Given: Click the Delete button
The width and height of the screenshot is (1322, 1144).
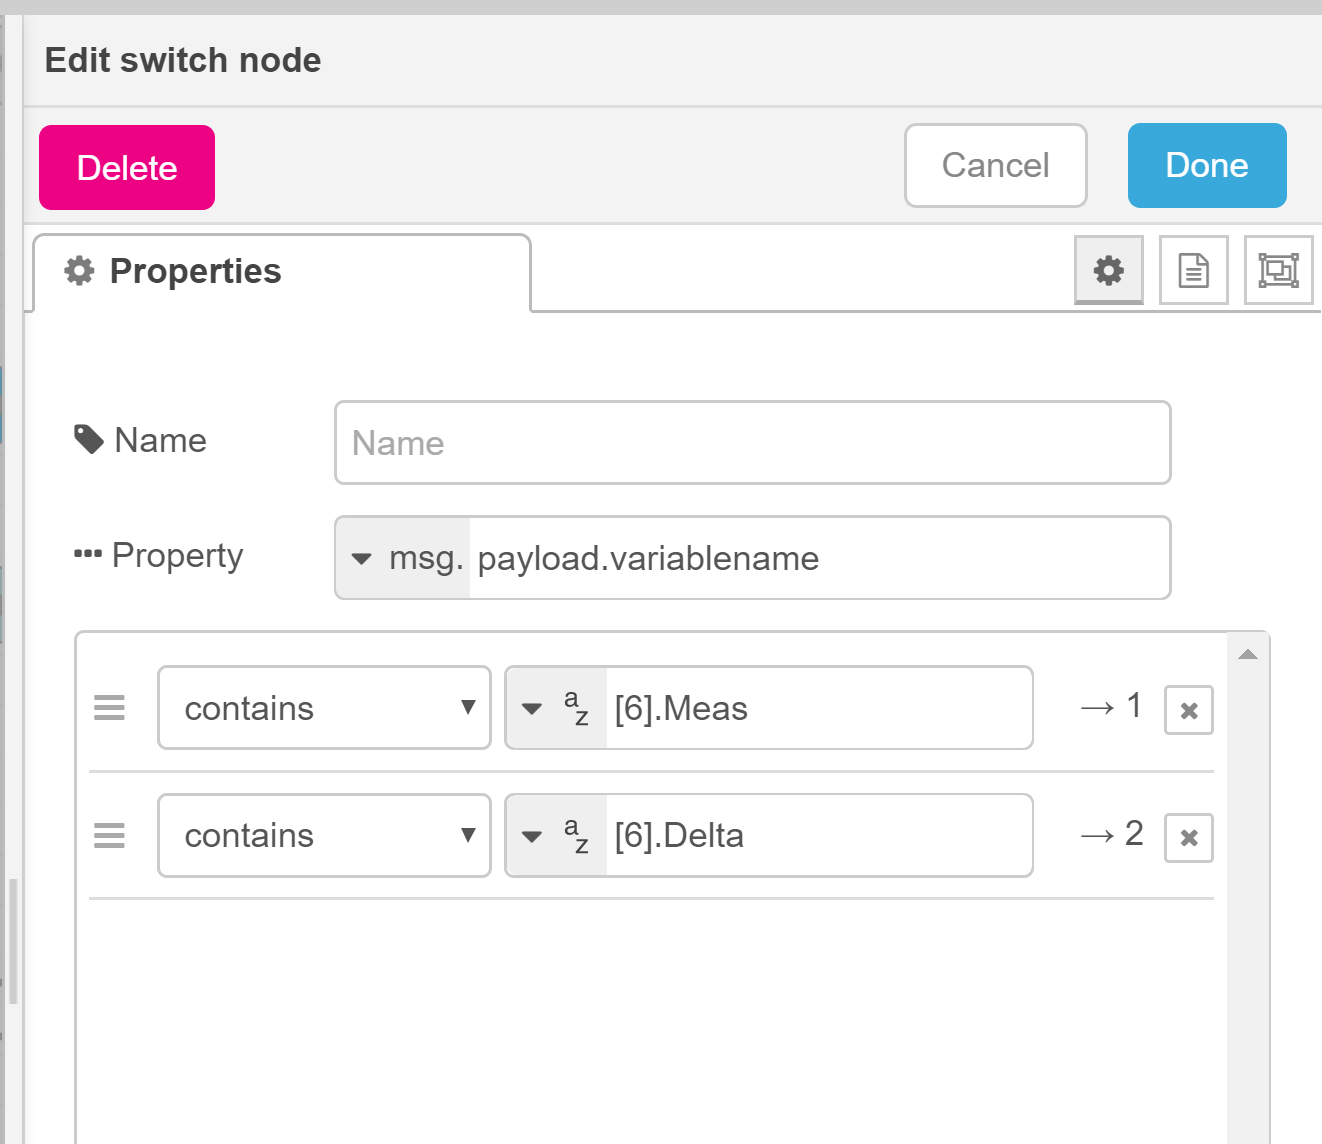Looking at the screenshot, I should click(x=126, y=167).
